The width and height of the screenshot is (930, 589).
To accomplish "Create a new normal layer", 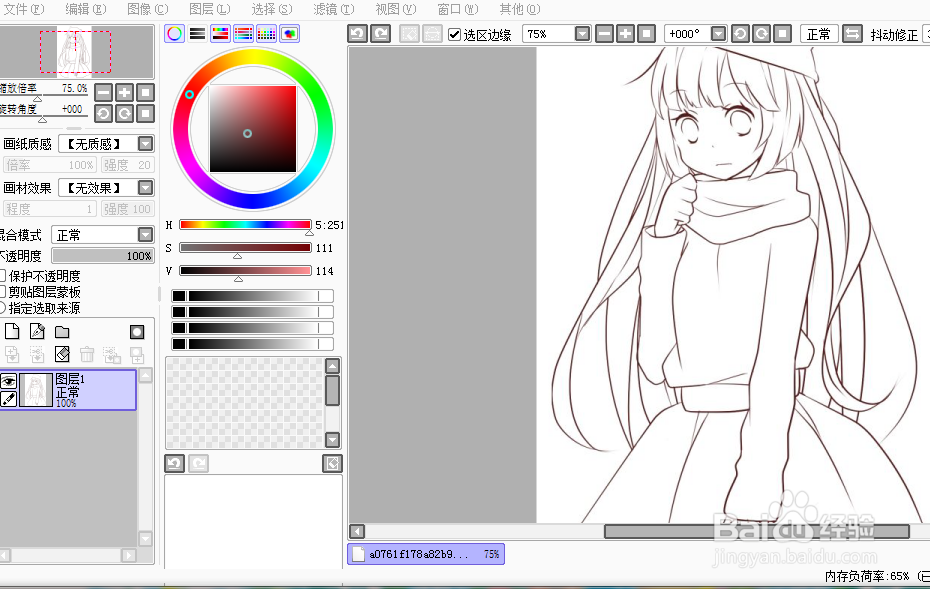I will coord(12,331).
